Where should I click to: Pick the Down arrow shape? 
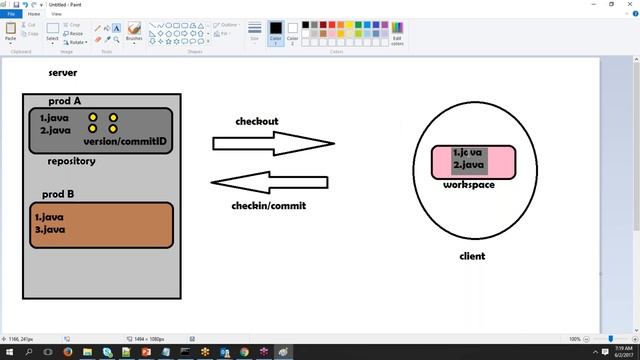click(152, 41)
